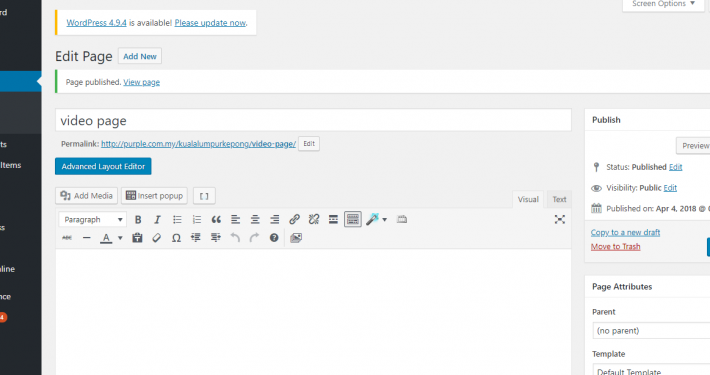Decrease indent of paragraph
Viewport: 710px width, 375px height.
click(x=196, y=238)
